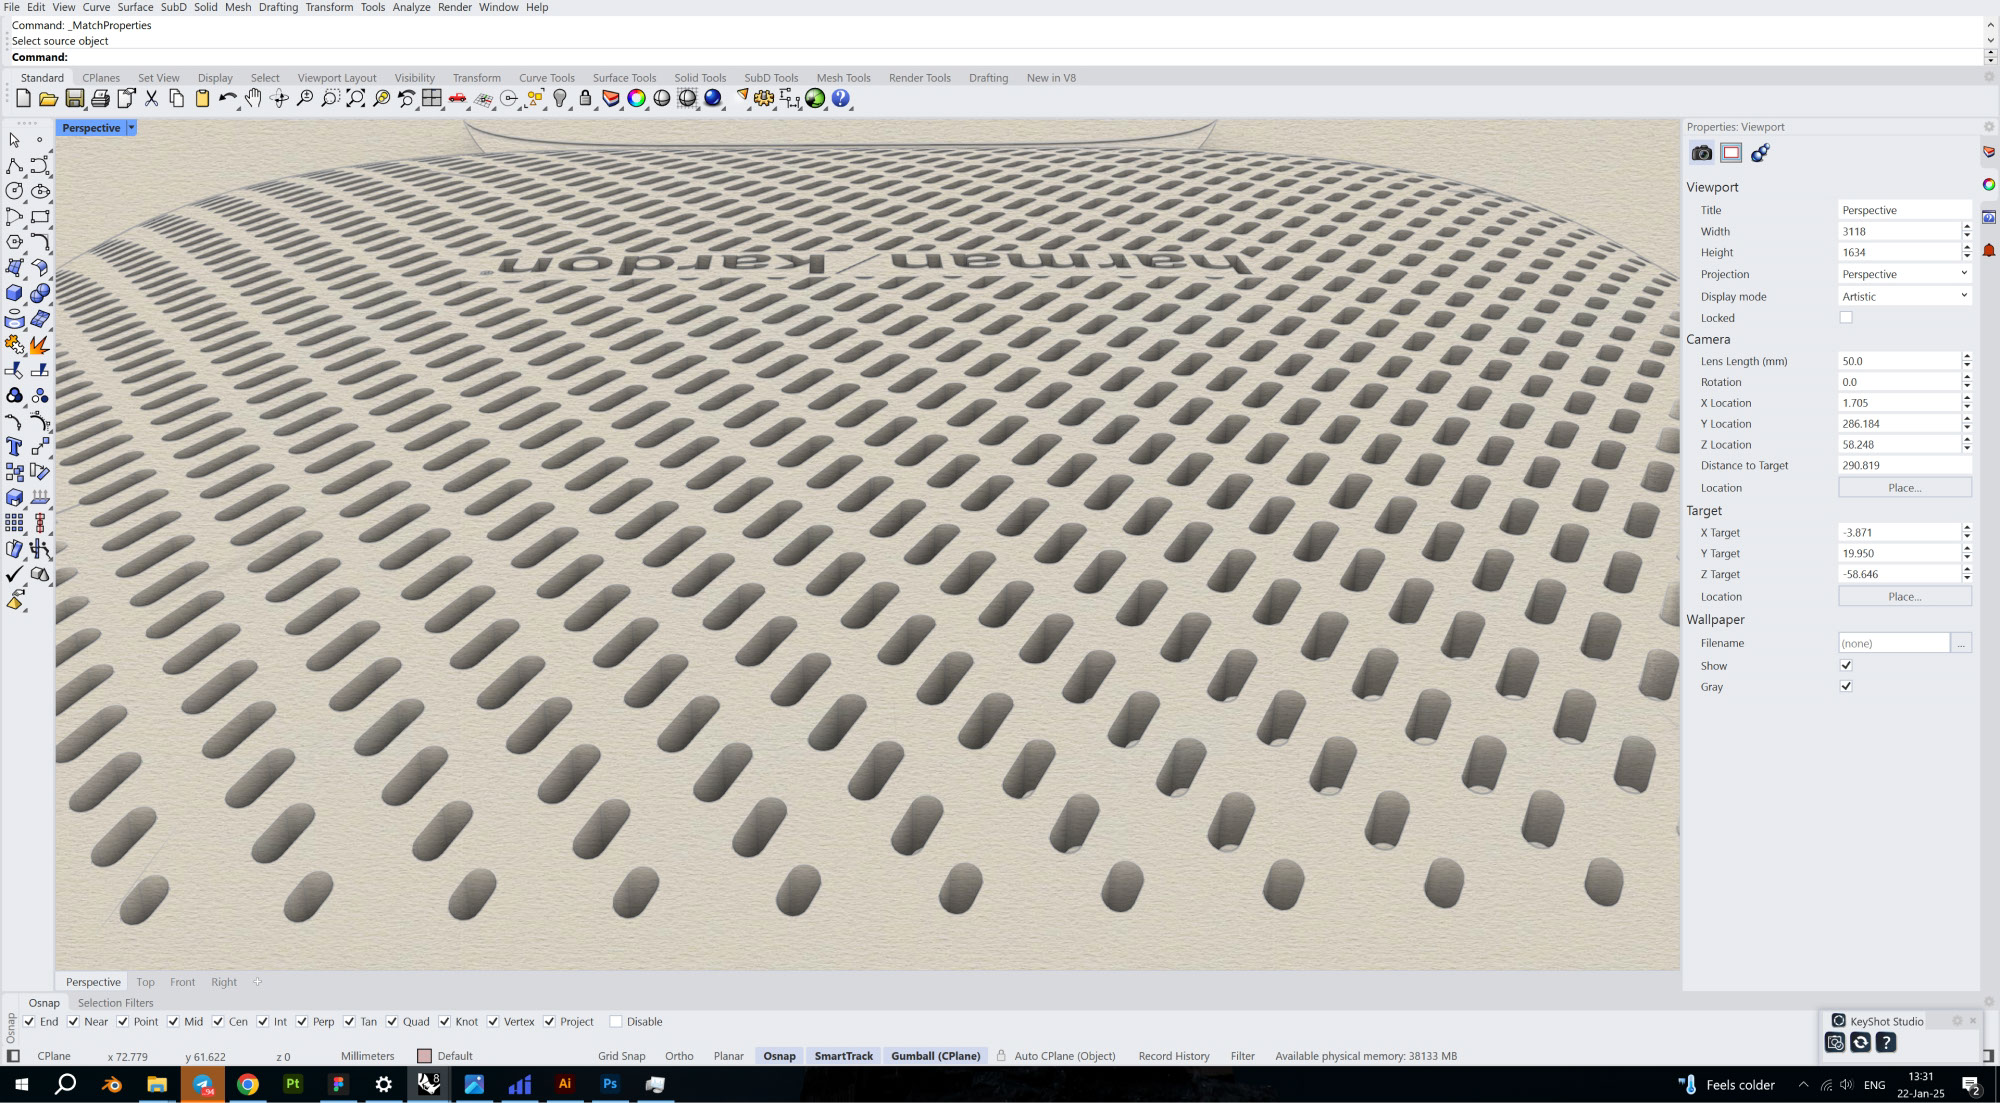Uncheck the wallpaper Gray checkbox
The width and height of the screenshot is (2000, 1103).
(1846, 687)
